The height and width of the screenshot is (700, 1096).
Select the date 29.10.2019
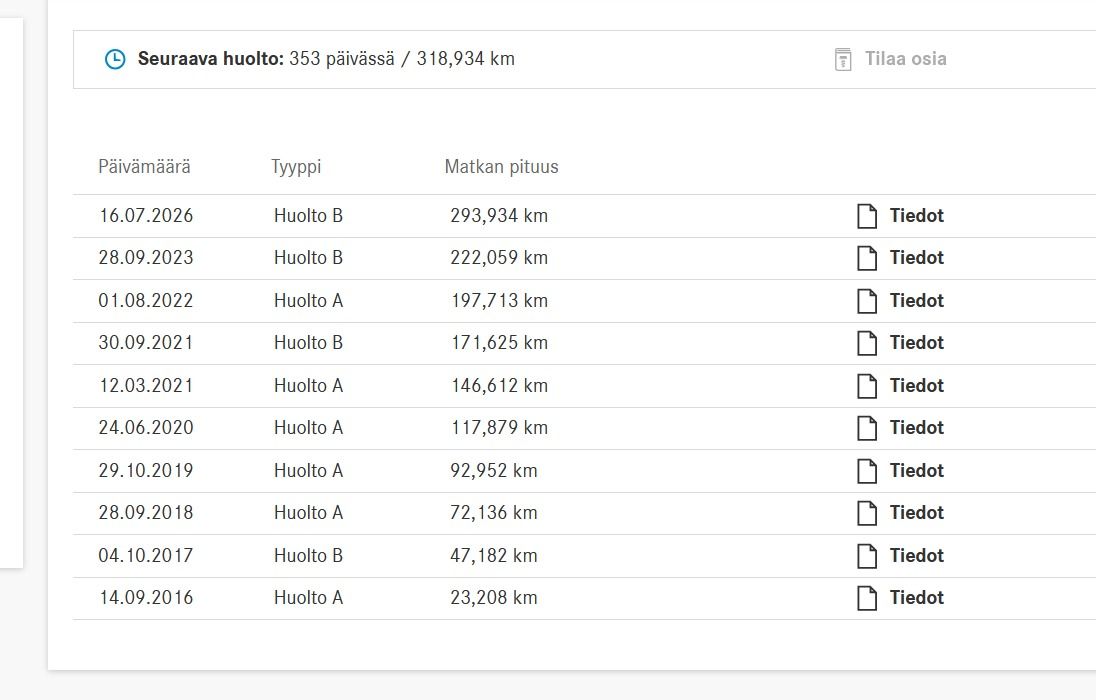pos(146,470)
